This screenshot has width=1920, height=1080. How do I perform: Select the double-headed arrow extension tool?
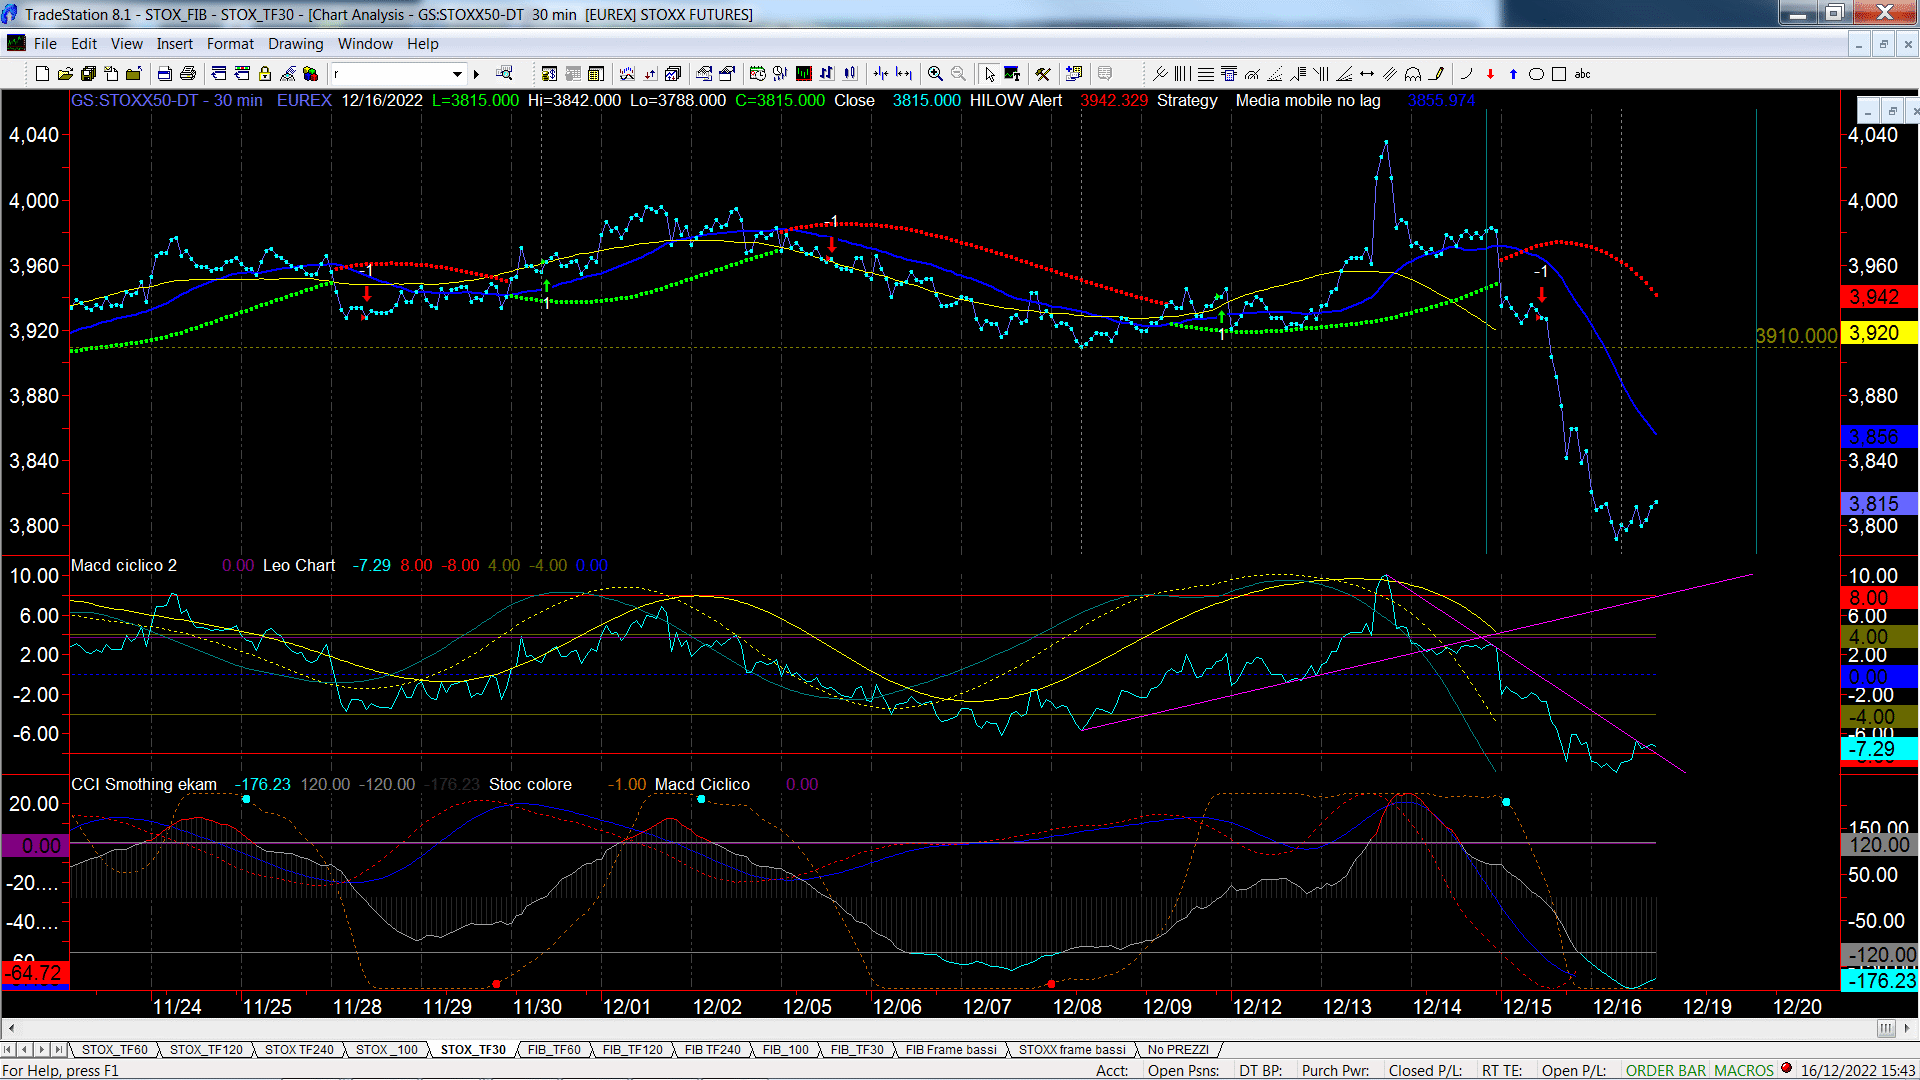(1367, 74)
